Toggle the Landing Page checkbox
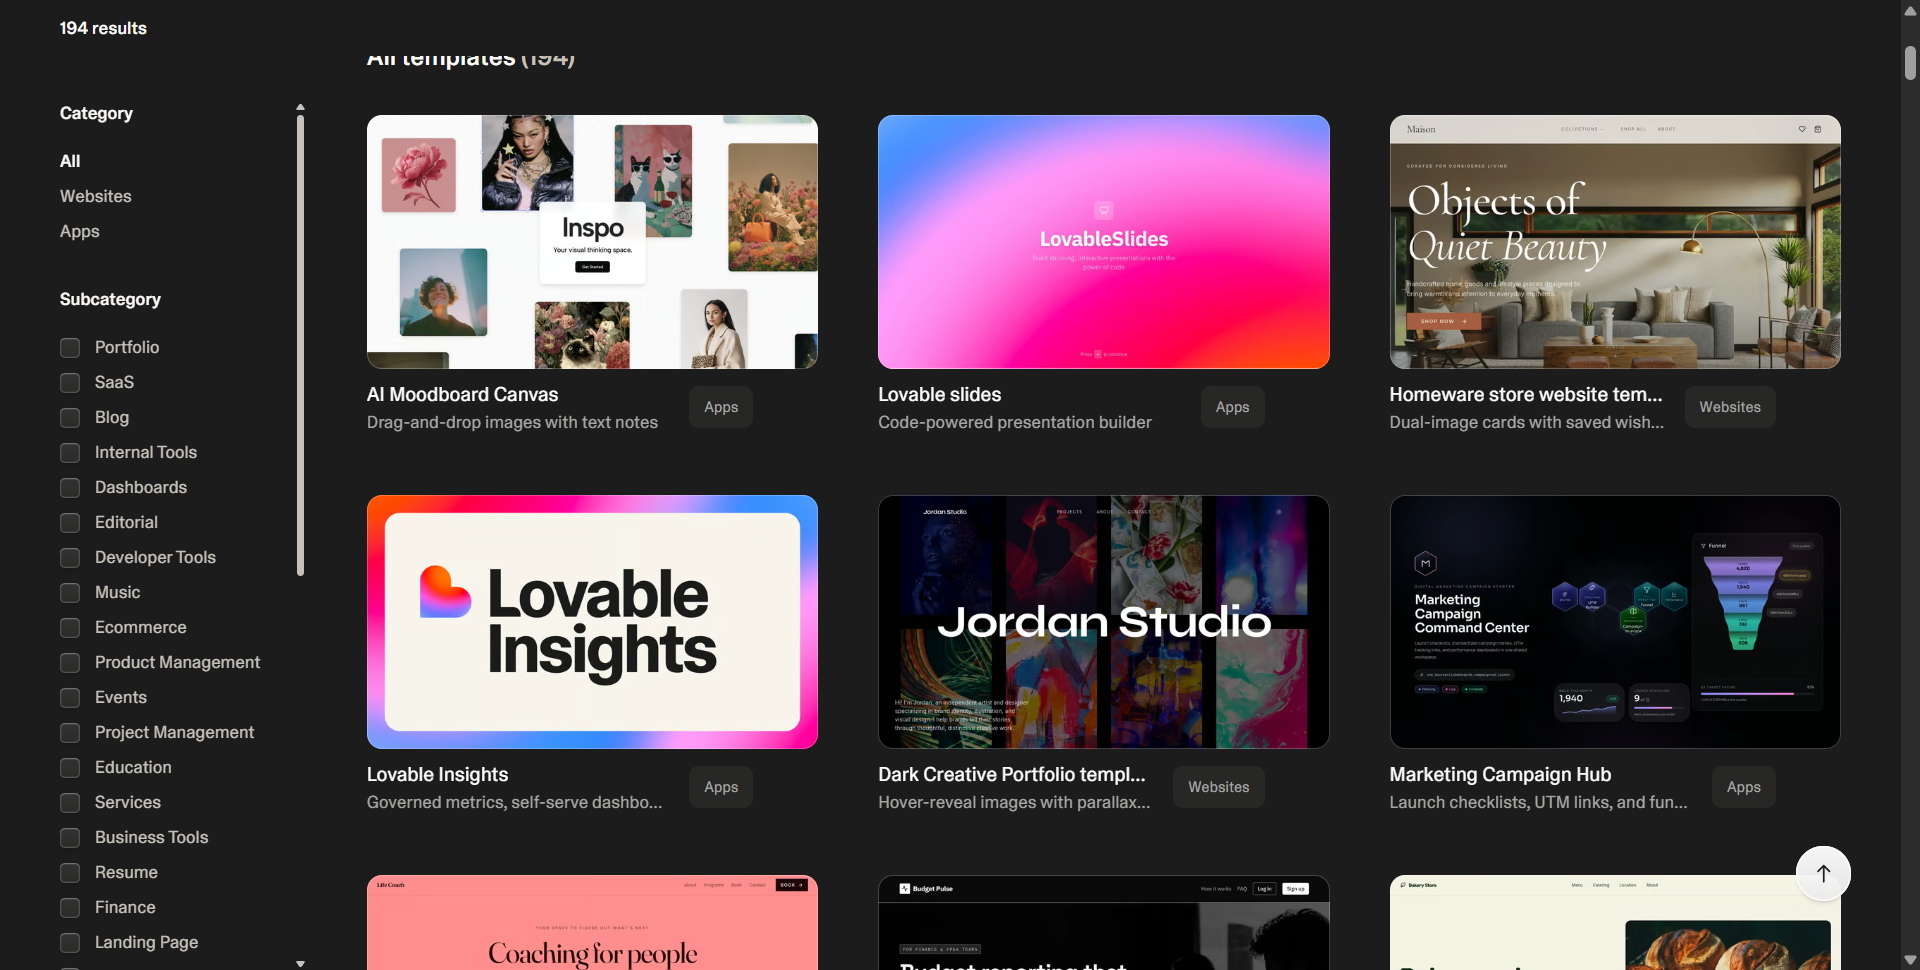Image resolution: width=1920 pixels, height=970 pixels. pos(70,943)
